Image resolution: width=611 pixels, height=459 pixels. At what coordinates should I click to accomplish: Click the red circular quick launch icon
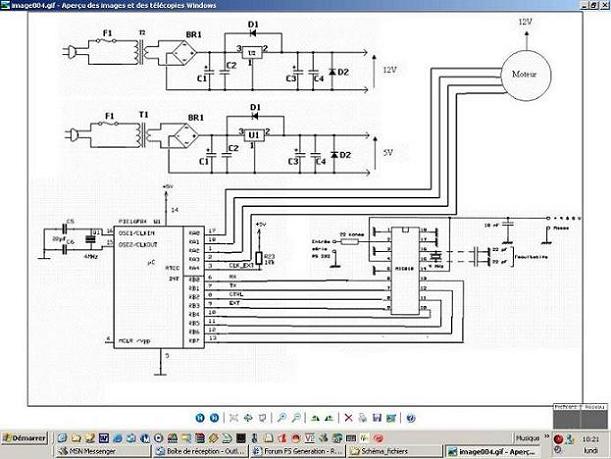[x=378, y=438]
